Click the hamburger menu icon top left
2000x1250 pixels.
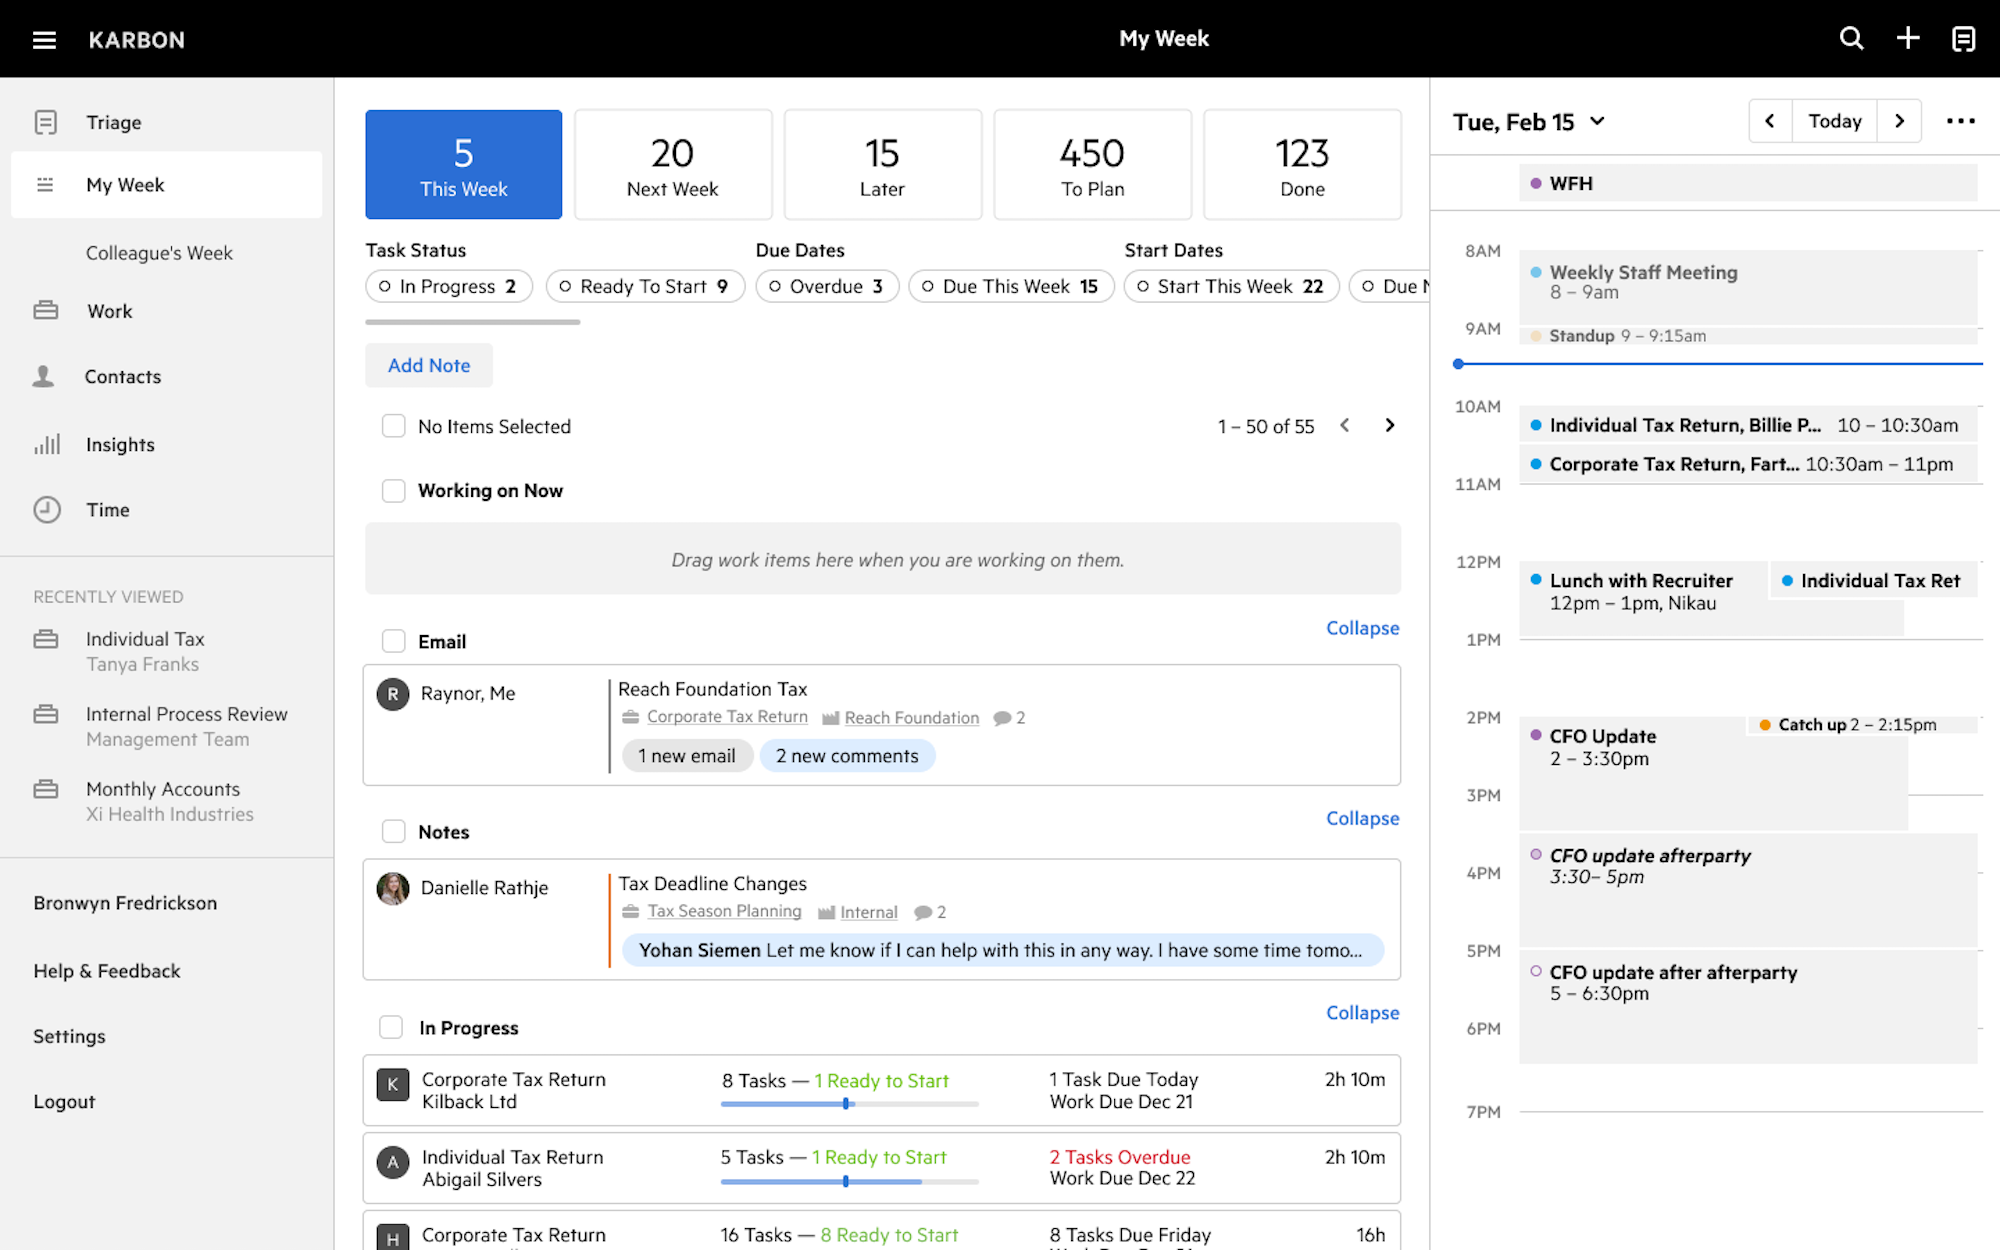(x=42, y=39)
